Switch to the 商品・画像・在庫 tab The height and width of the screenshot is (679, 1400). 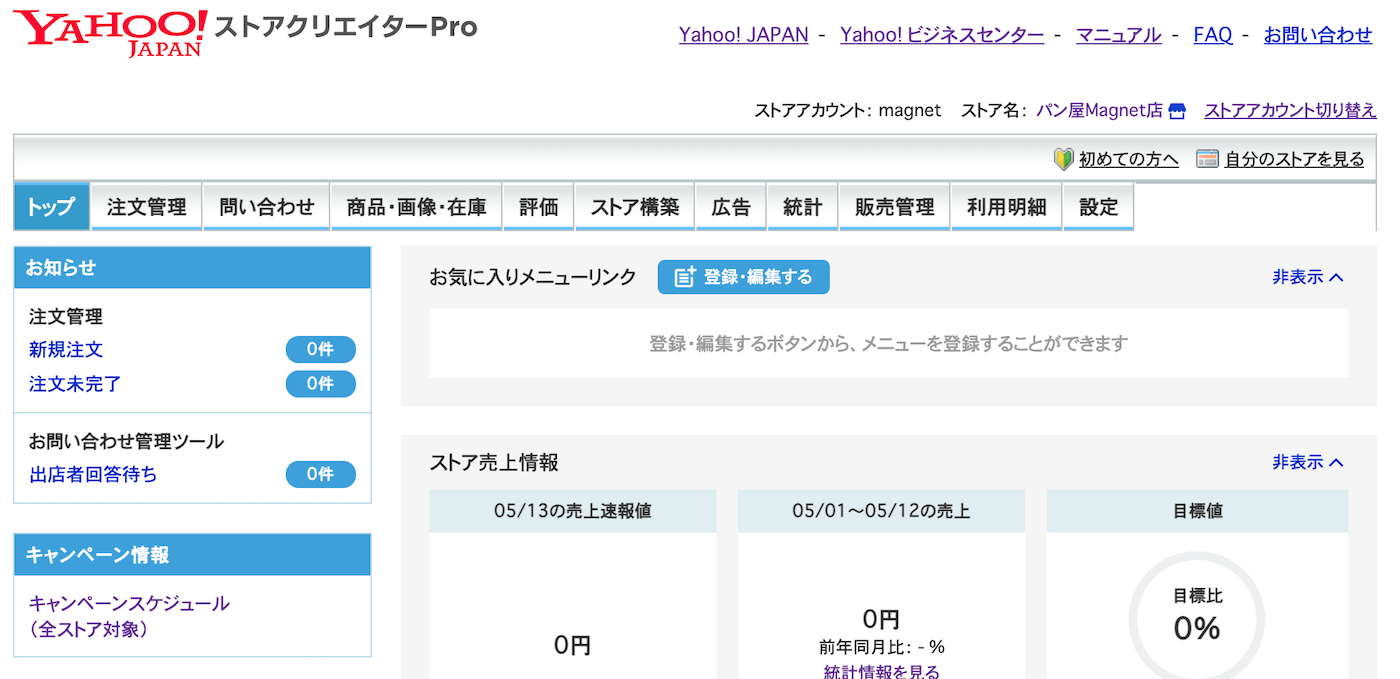click(x=417, y=207)
